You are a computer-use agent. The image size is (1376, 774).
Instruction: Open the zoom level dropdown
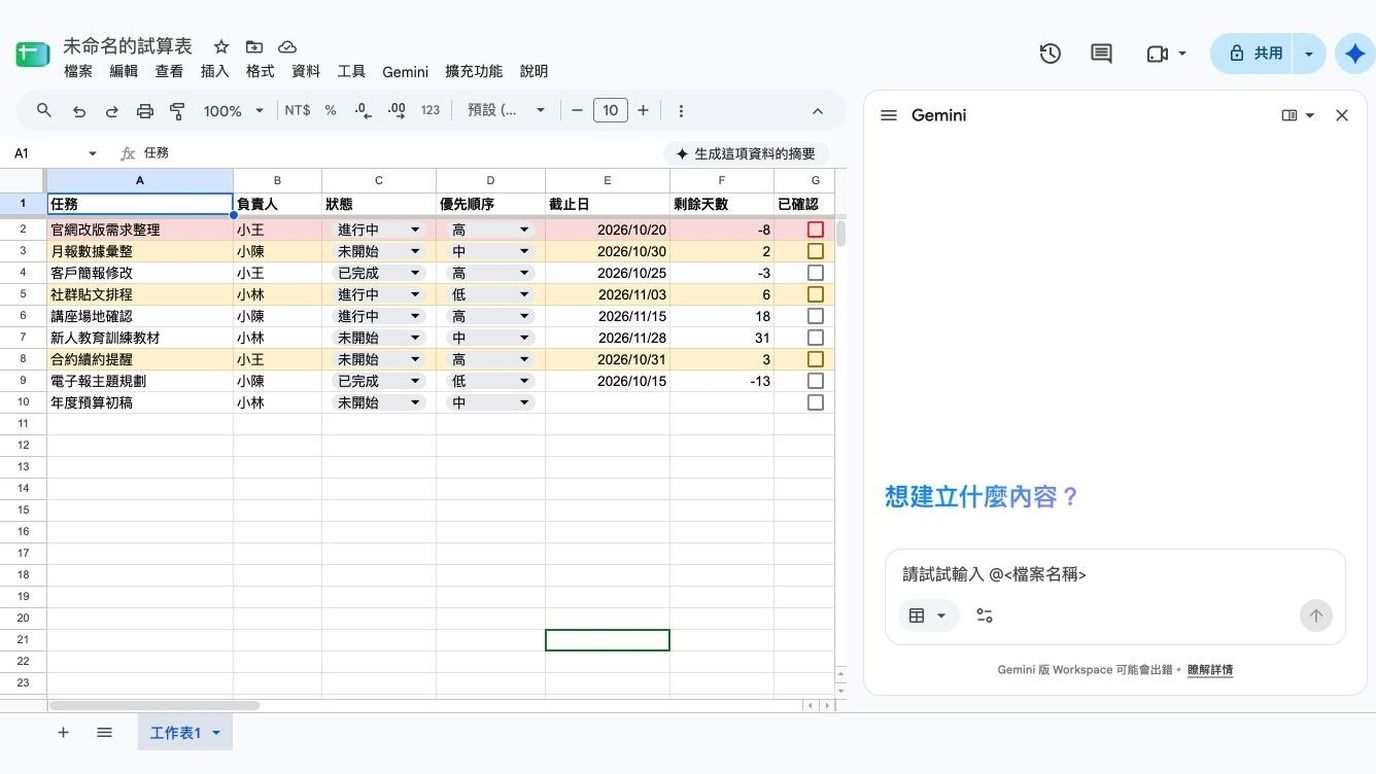click(234, 111)
